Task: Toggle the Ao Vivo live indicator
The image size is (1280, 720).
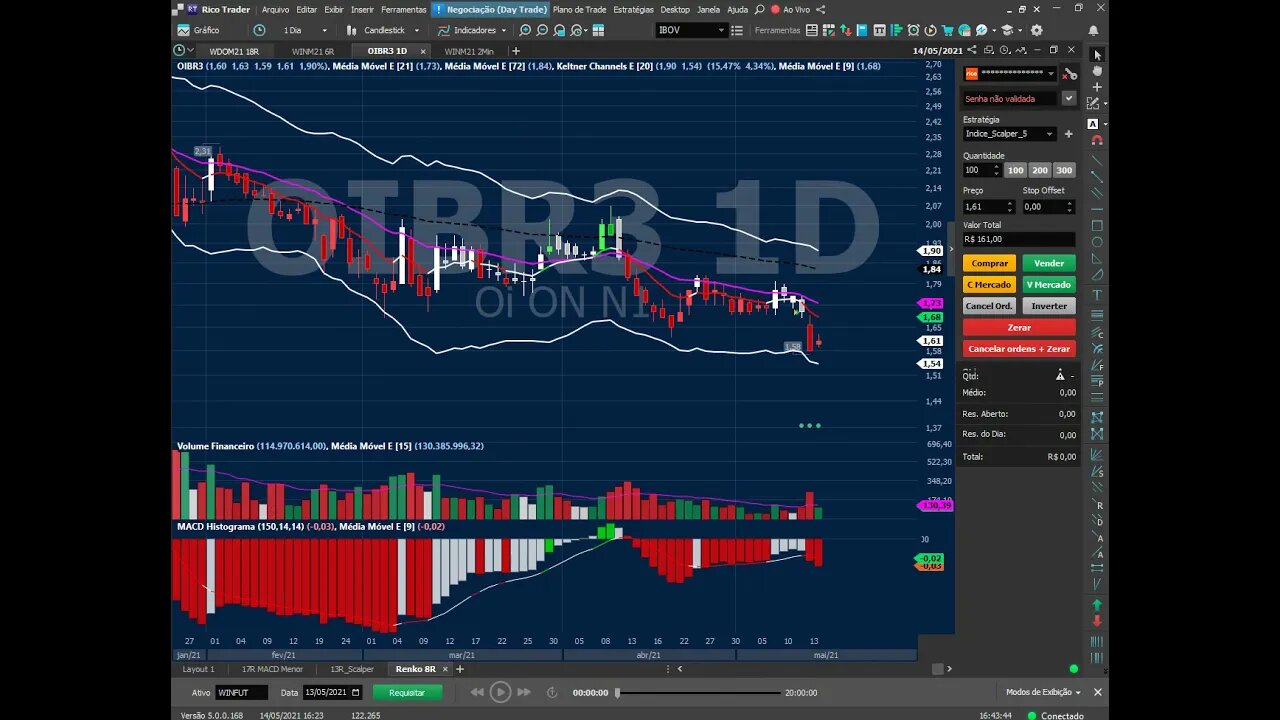Action: (790, 9)
